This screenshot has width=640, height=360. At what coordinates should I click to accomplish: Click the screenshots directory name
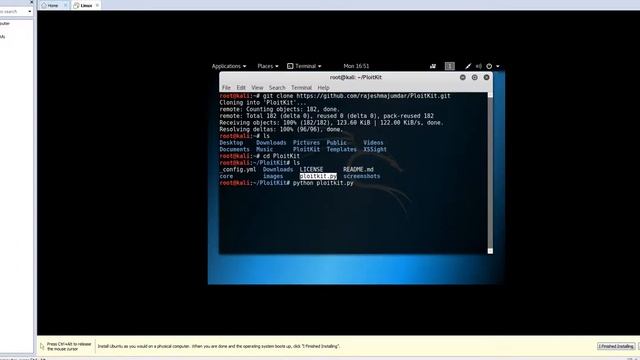(x=362, y=176)
